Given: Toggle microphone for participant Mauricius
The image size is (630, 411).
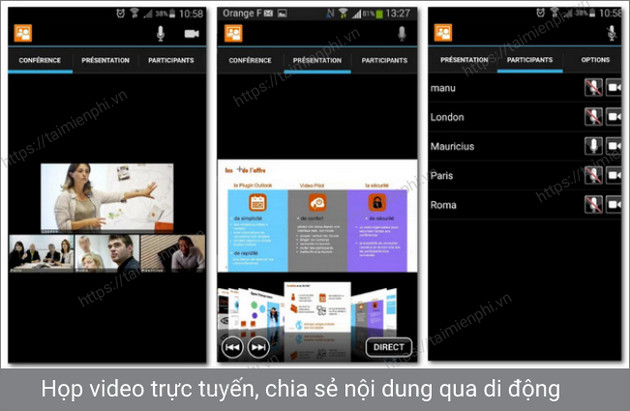Looking at the screenshot, I should 593,146.
